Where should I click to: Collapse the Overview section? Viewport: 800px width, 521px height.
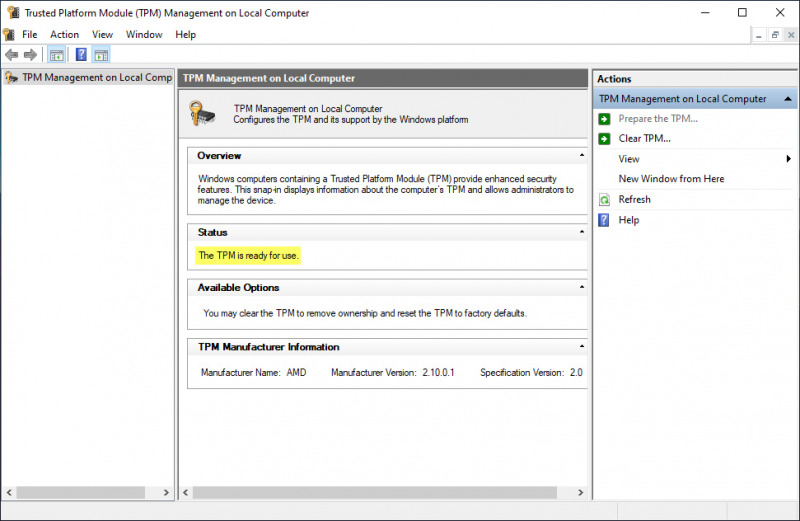coord(582,156)
